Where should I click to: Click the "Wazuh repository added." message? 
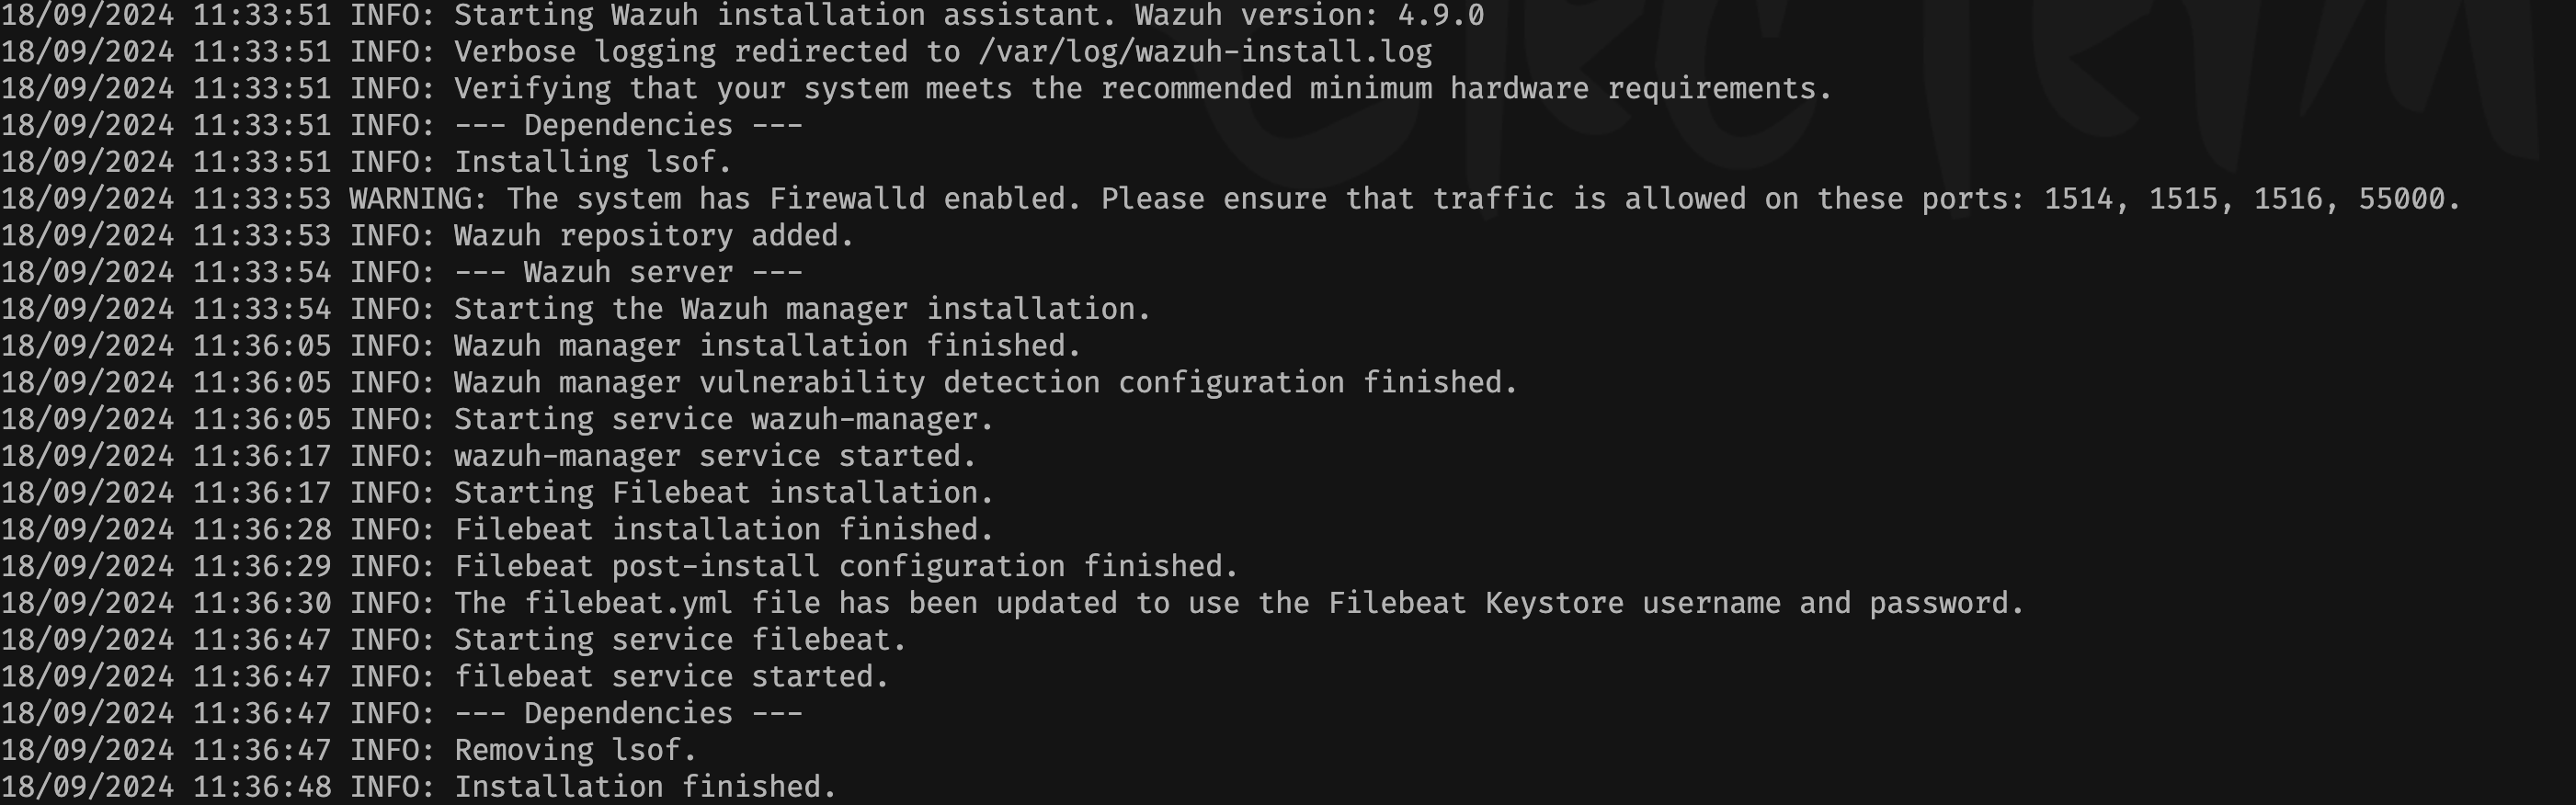(x=654, y=236)
